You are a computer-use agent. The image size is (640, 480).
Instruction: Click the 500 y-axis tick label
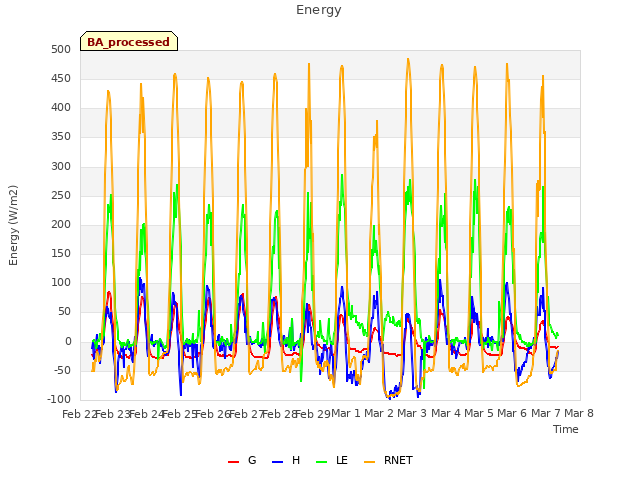pos(61,49)
